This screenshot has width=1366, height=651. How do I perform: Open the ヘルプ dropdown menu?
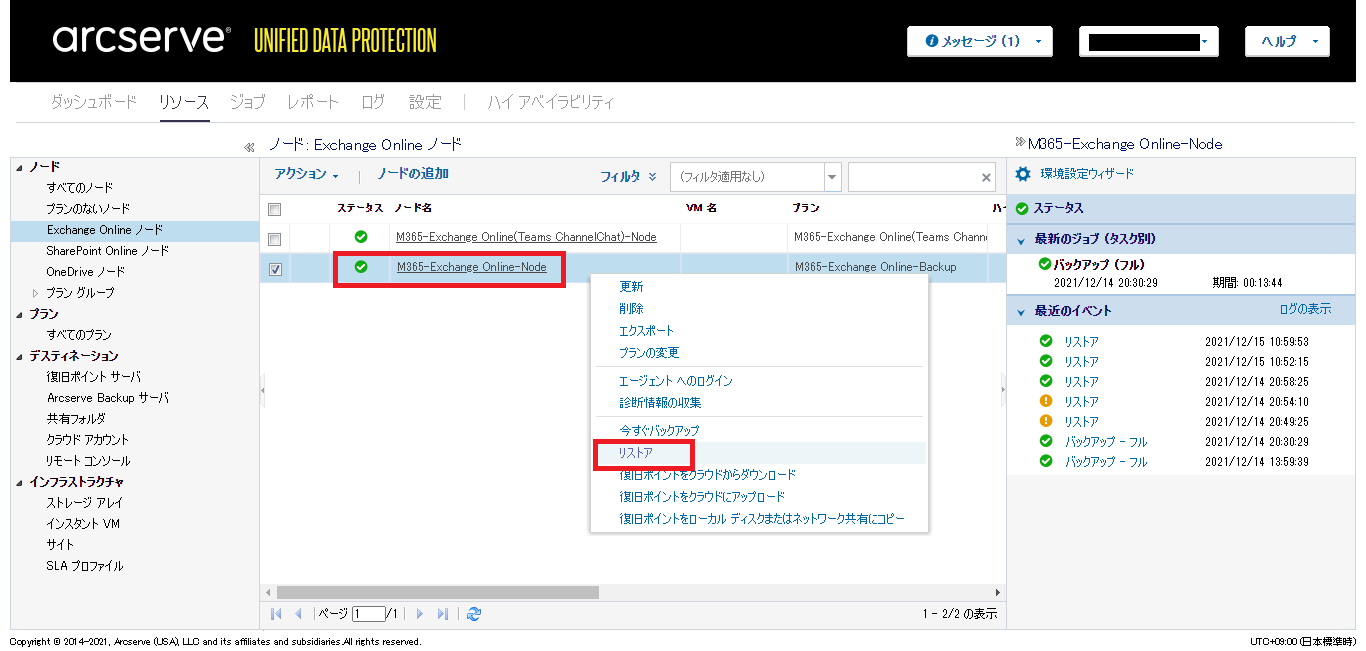click(1287, 41)
